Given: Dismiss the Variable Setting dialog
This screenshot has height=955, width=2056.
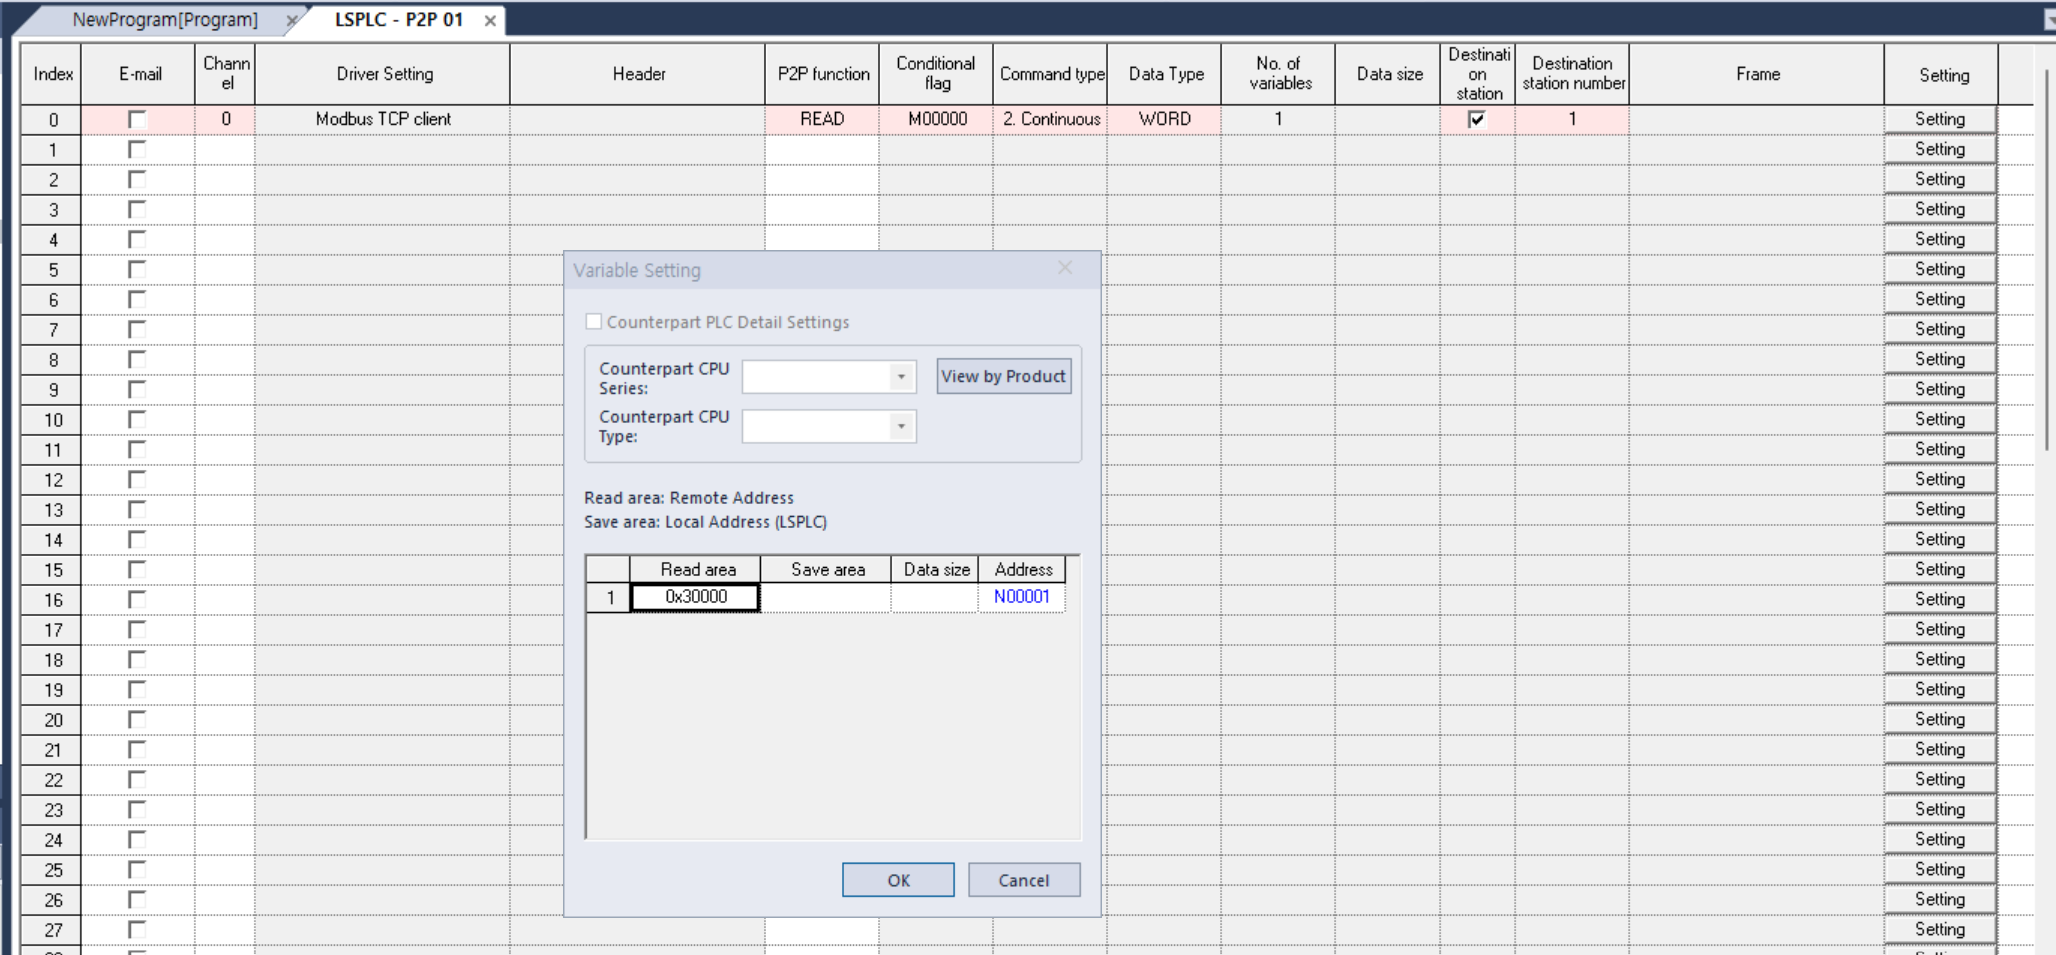Looking at the screenshot, I should pyautogui.click(x=1064, y=268).
